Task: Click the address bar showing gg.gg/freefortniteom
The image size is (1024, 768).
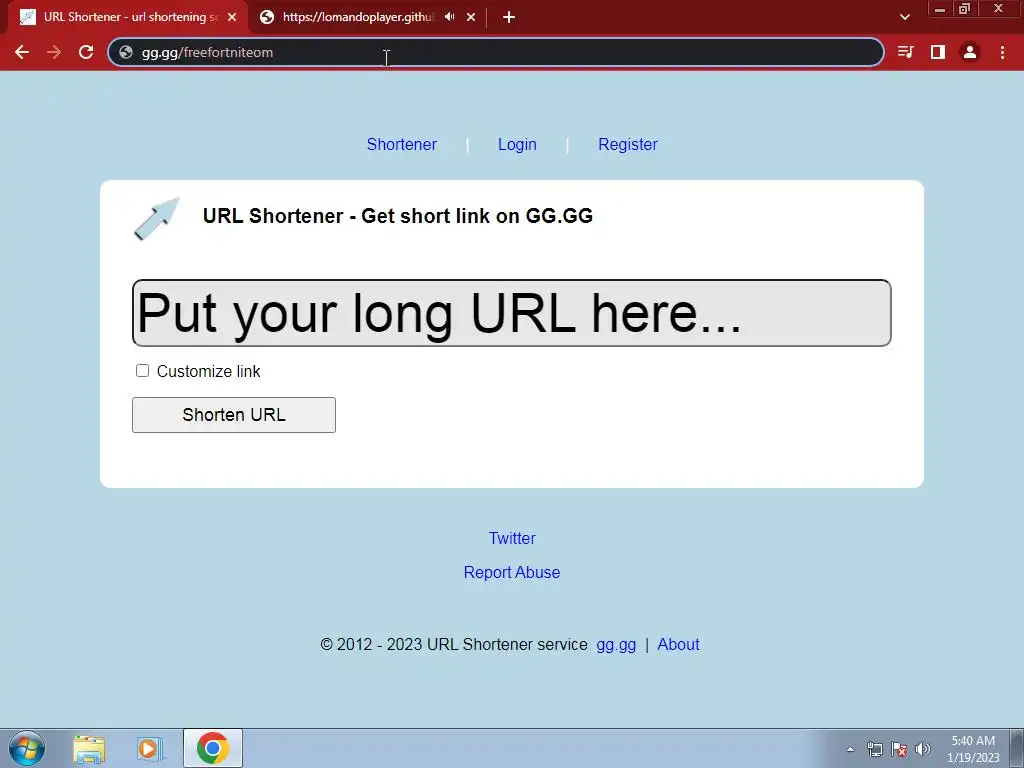Action: click(496, 52)
